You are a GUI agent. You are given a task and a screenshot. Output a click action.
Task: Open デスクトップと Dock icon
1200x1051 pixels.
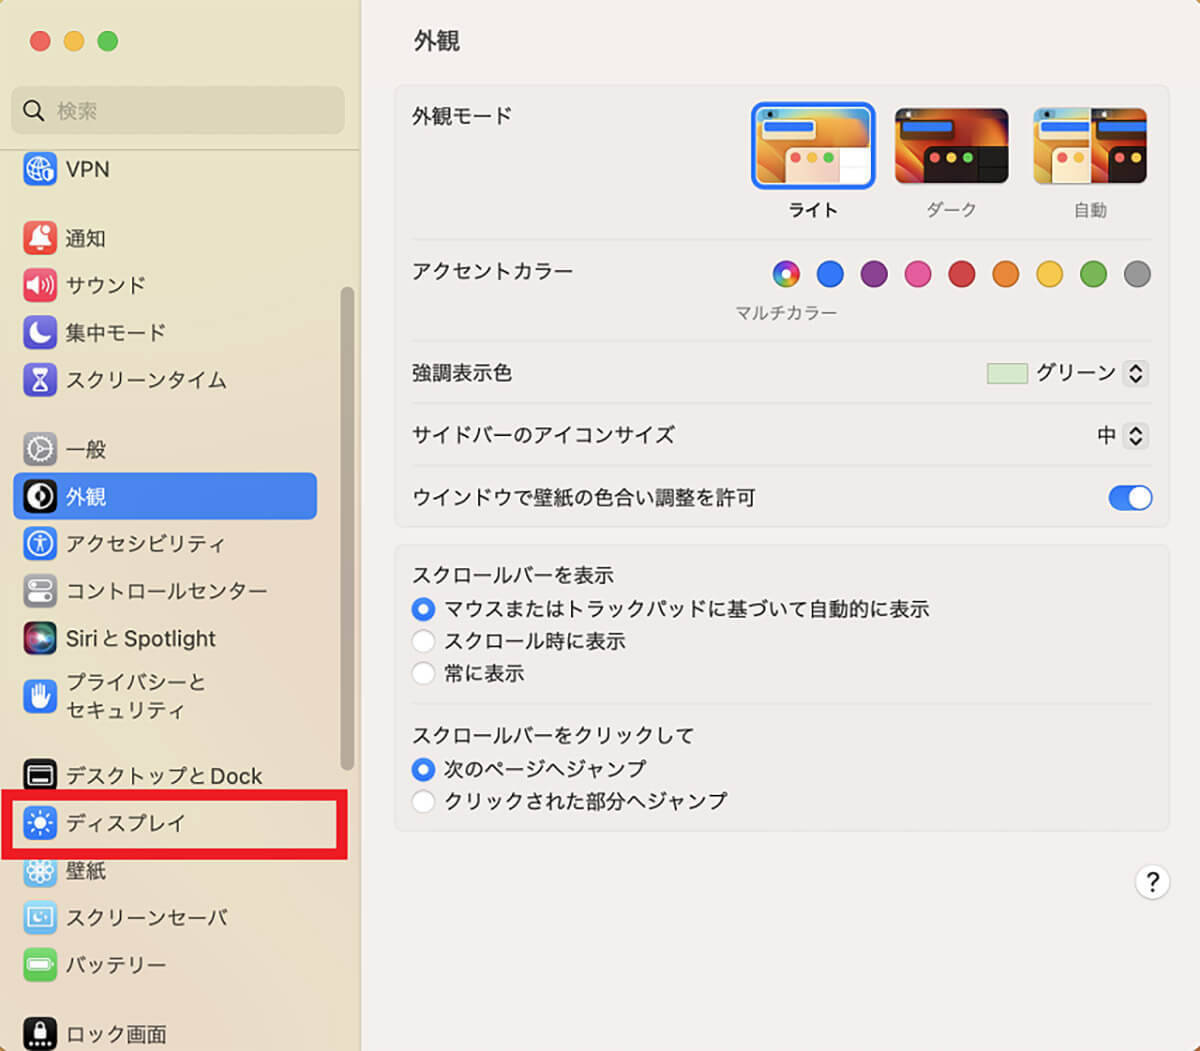pos(40,775)
